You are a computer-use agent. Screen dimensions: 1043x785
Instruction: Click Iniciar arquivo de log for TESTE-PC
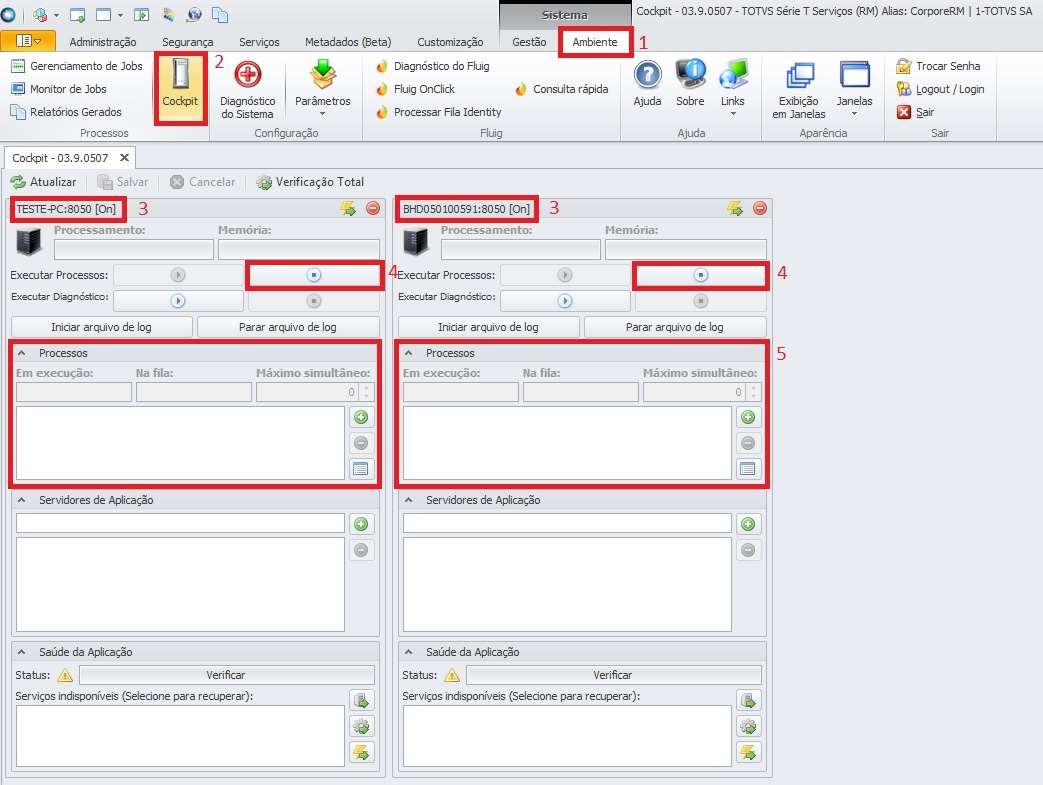(102, 327)
